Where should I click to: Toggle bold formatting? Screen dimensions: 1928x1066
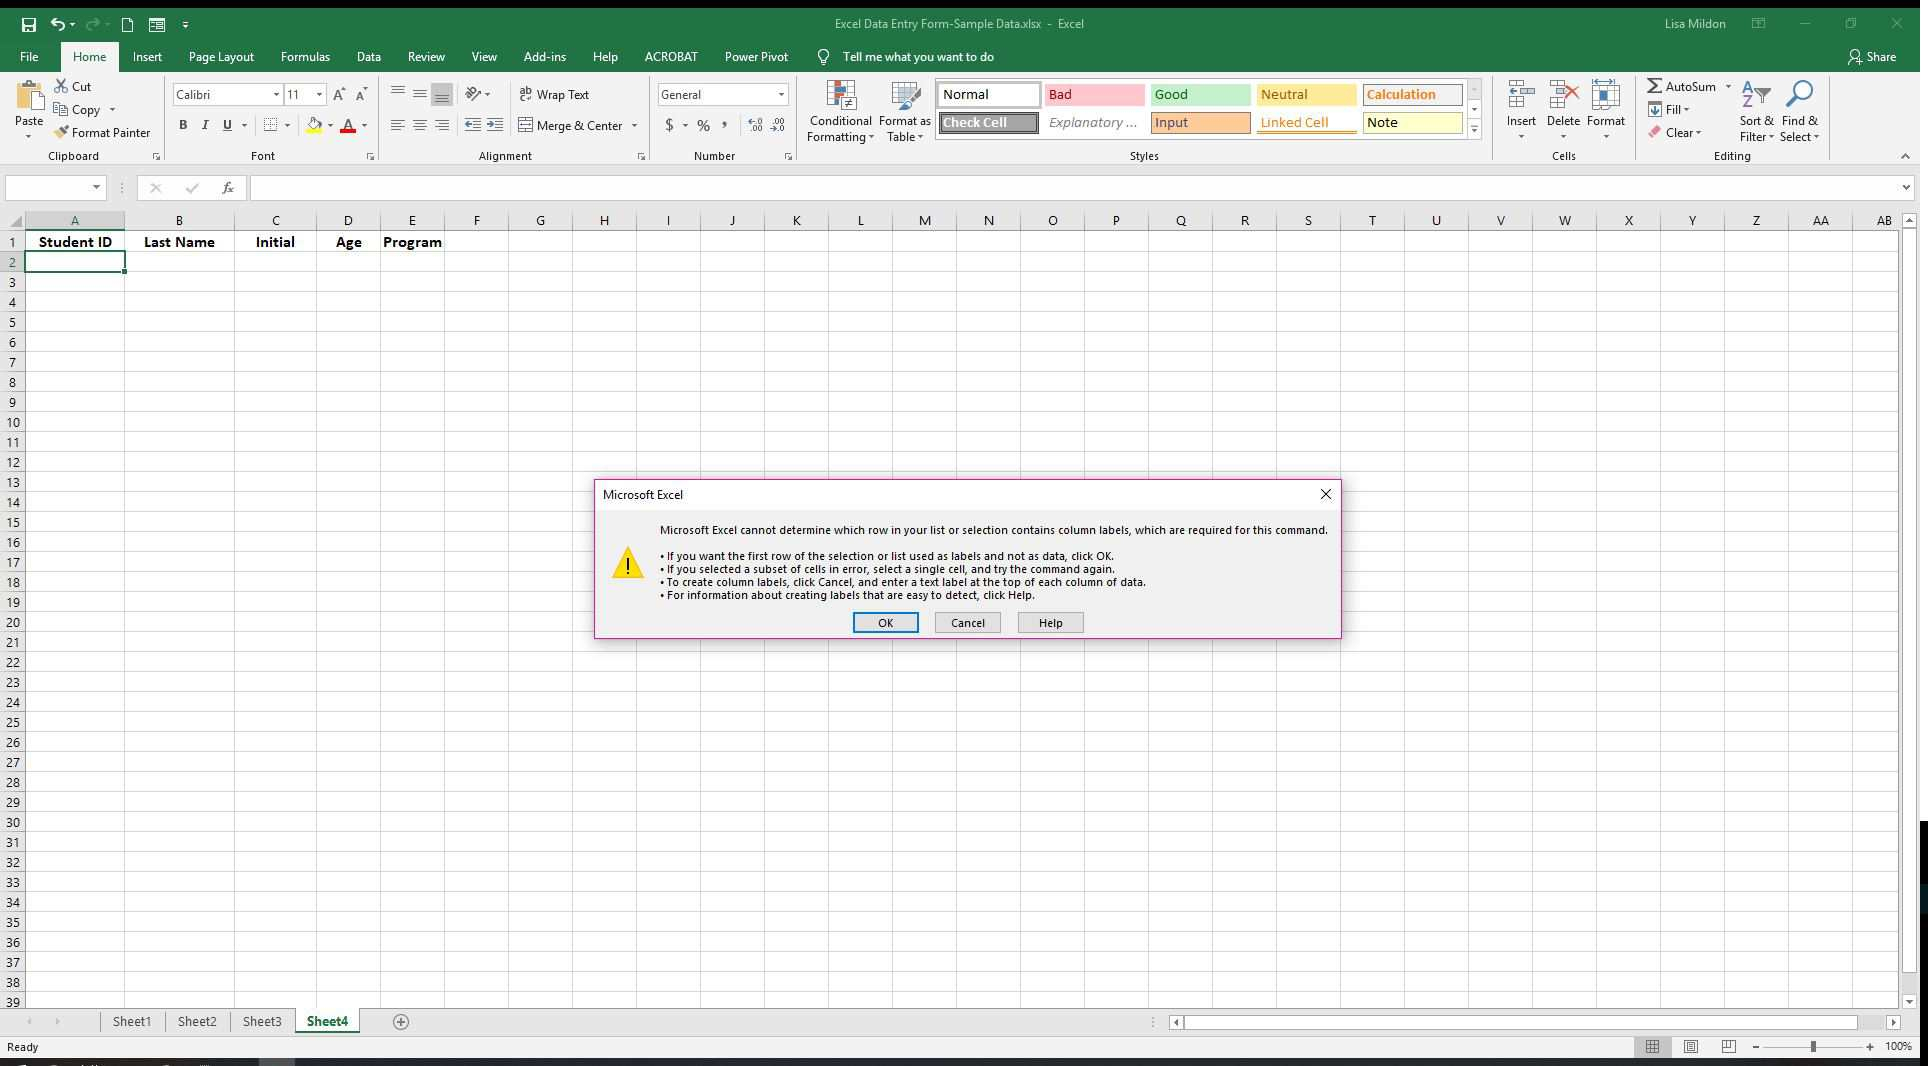coord(183,125)
